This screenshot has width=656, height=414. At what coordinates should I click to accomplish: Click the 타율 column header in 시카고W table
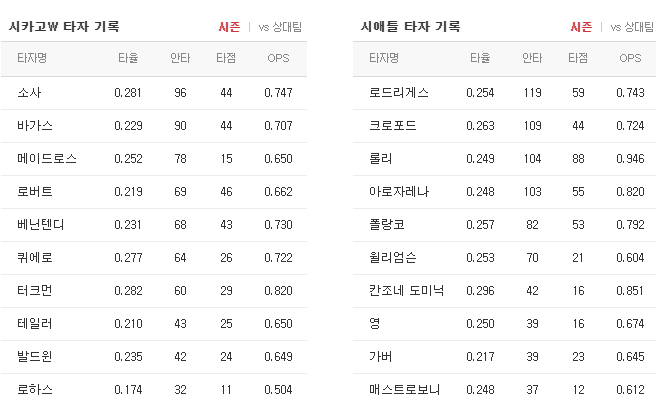tap(128, 58)
